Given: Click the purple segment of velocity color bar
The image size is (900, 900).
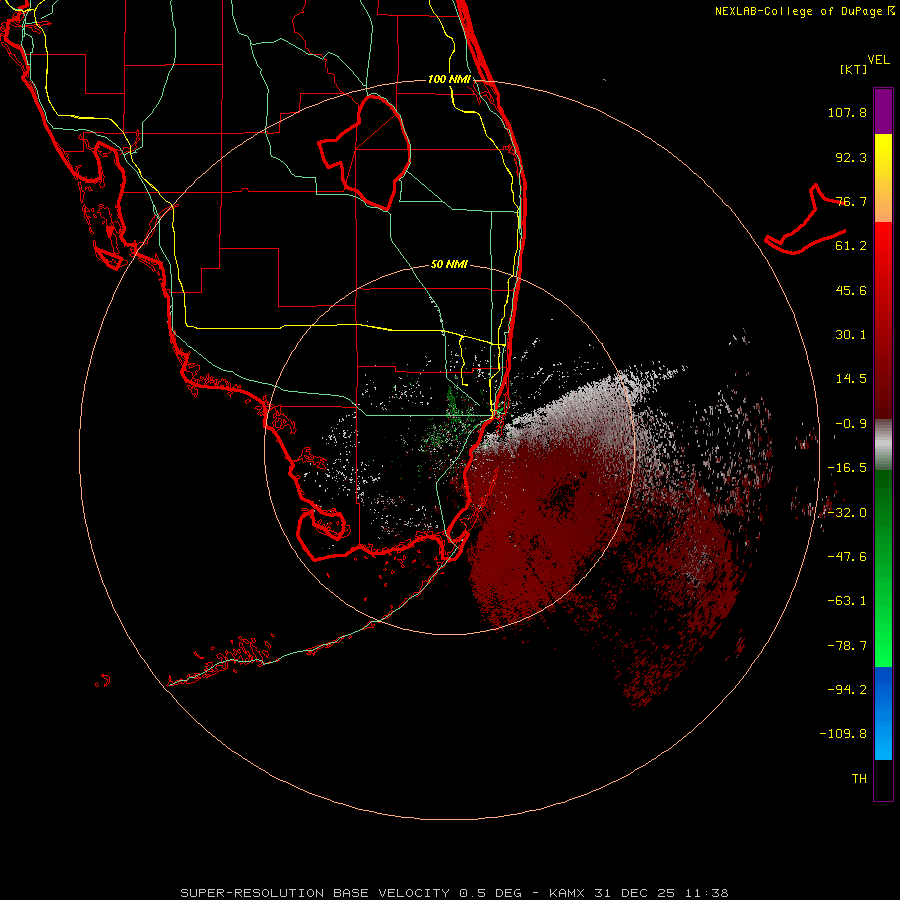Looking at the screenshot, I should [883, 111].
